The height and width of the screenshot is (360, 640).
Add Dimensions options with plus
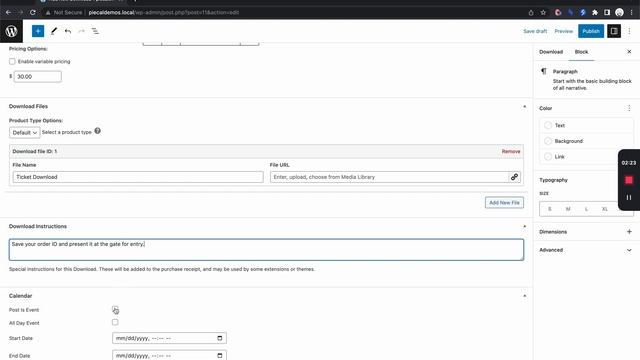coord(629,231)
